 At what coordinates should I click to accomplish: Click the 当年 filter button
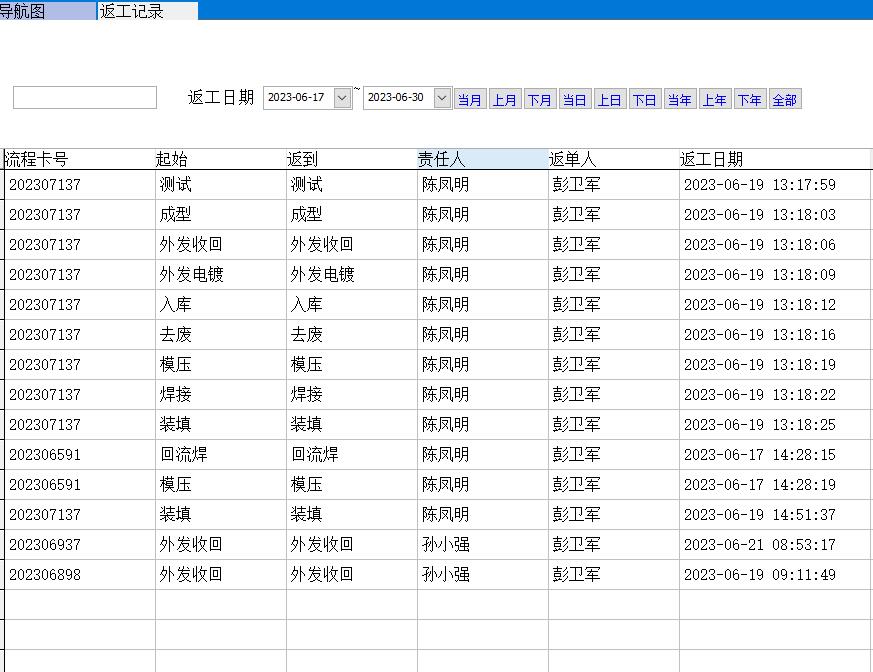680,100
